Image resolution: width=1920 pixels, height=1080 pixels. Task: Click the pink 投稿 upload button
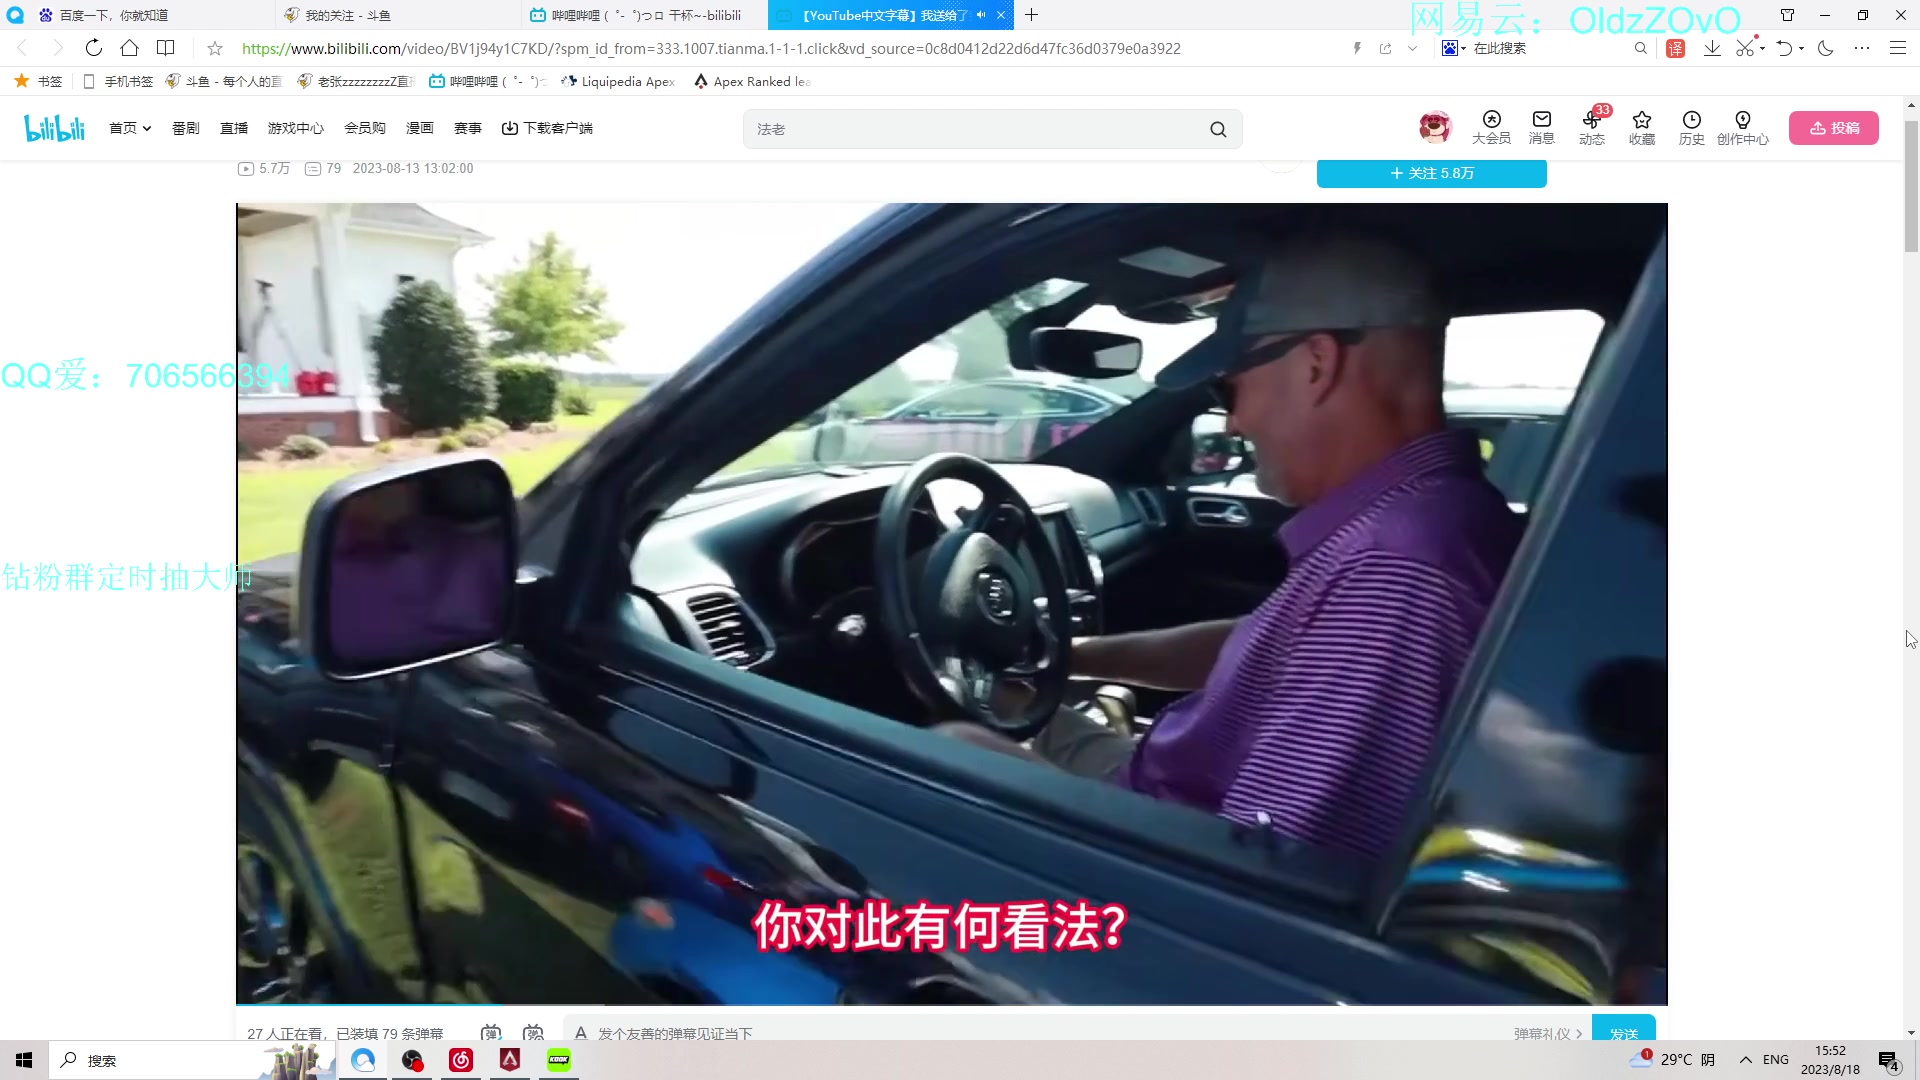click(x=1834, y=128)
